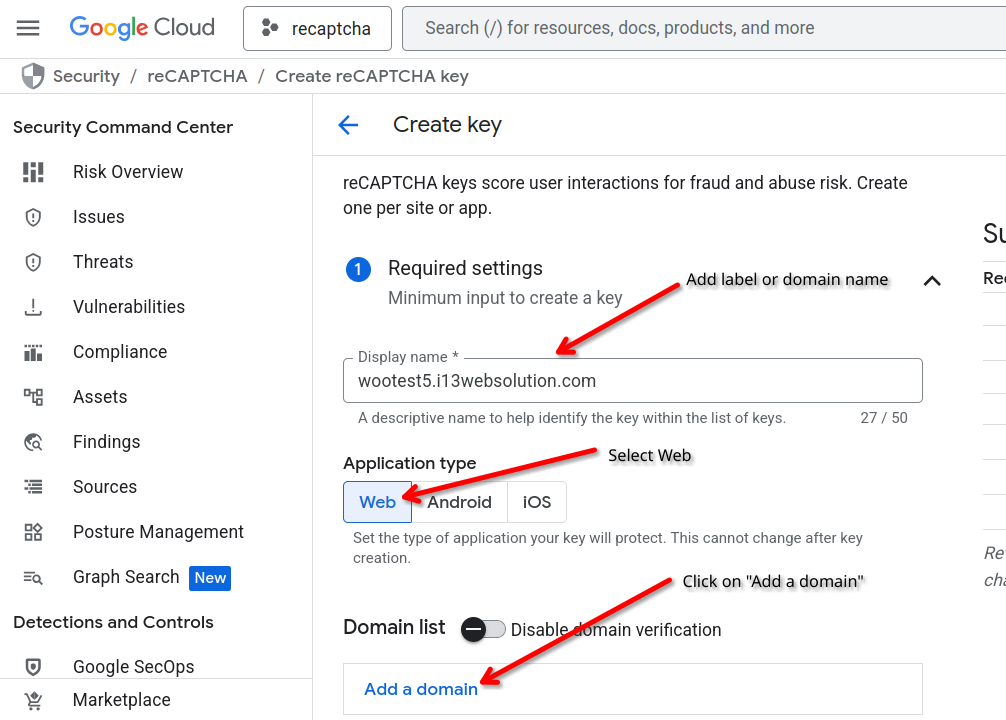Open Risk Overview in sidebar
The image size is (1006, 720).
tap(128, 172)
